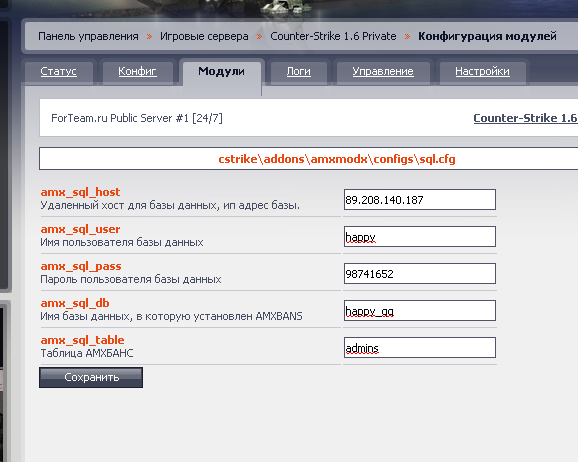Select the Модули tab

(x=221, y=72)
